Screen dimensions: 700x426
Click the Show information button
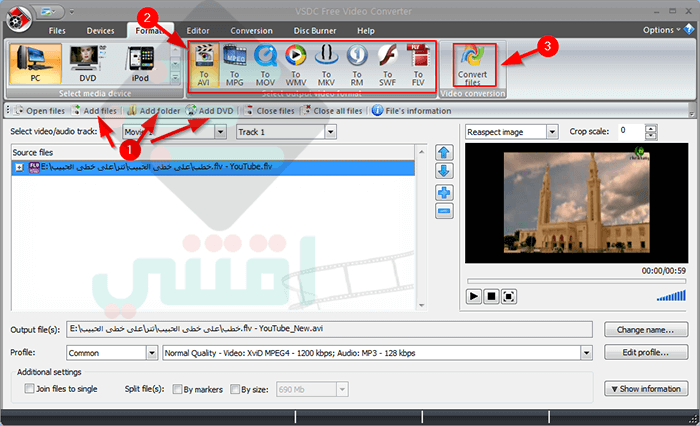(646, 389)
